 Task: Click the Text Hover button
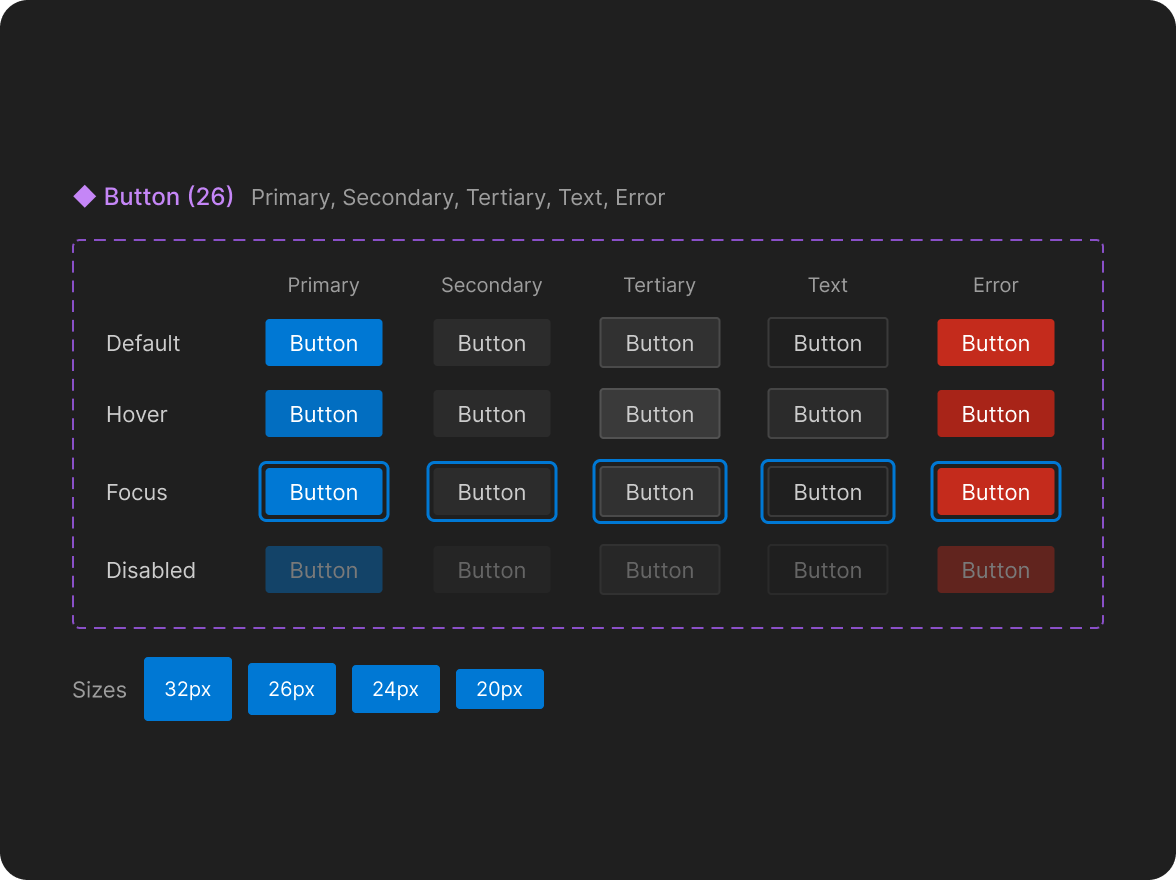tap(828, 413)
